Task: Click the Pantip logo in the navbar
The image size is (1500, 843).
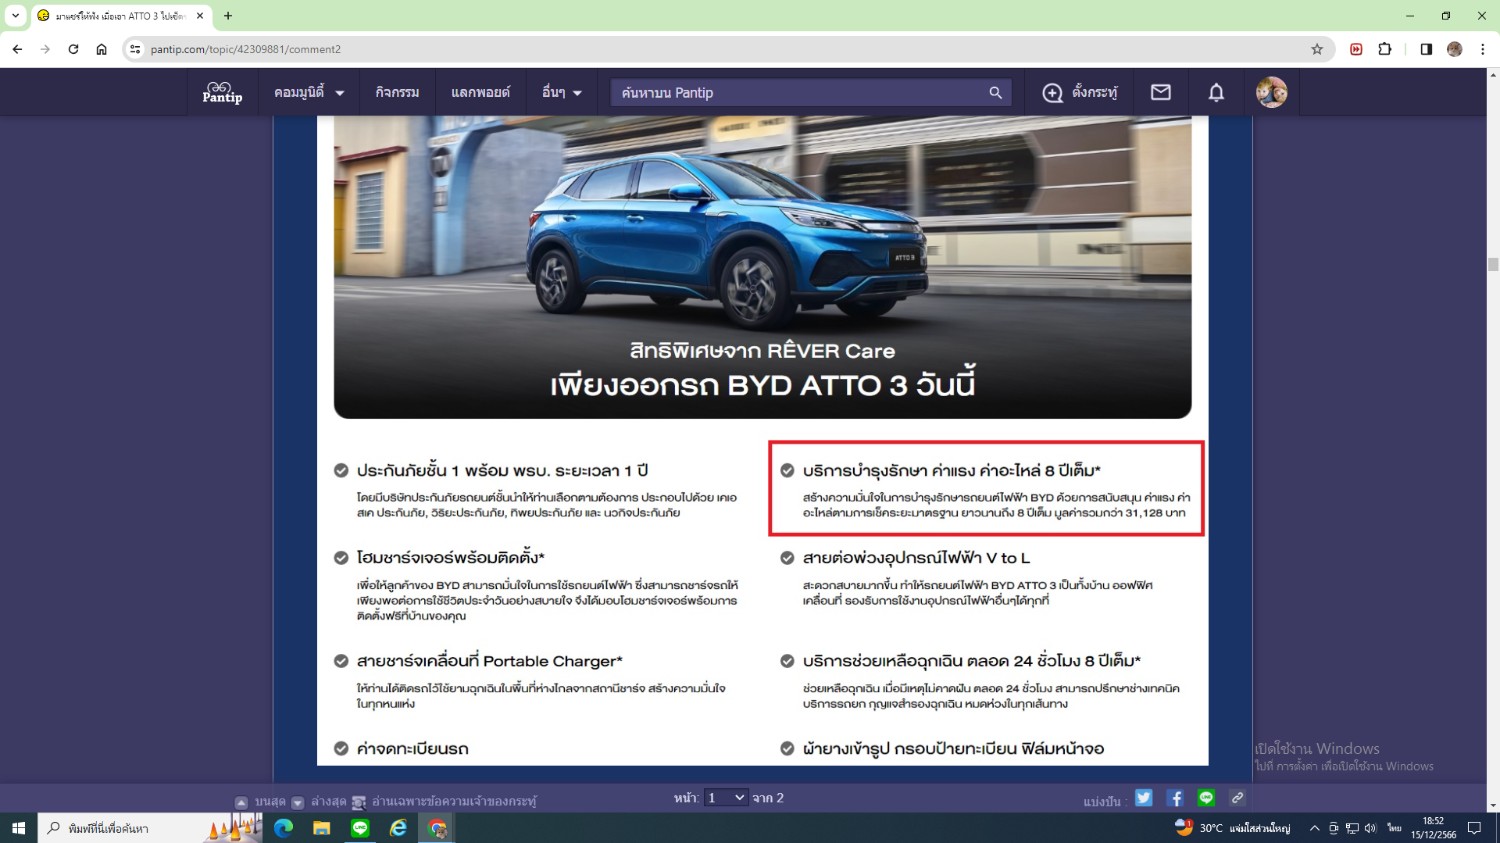Action: click(222, 92)
